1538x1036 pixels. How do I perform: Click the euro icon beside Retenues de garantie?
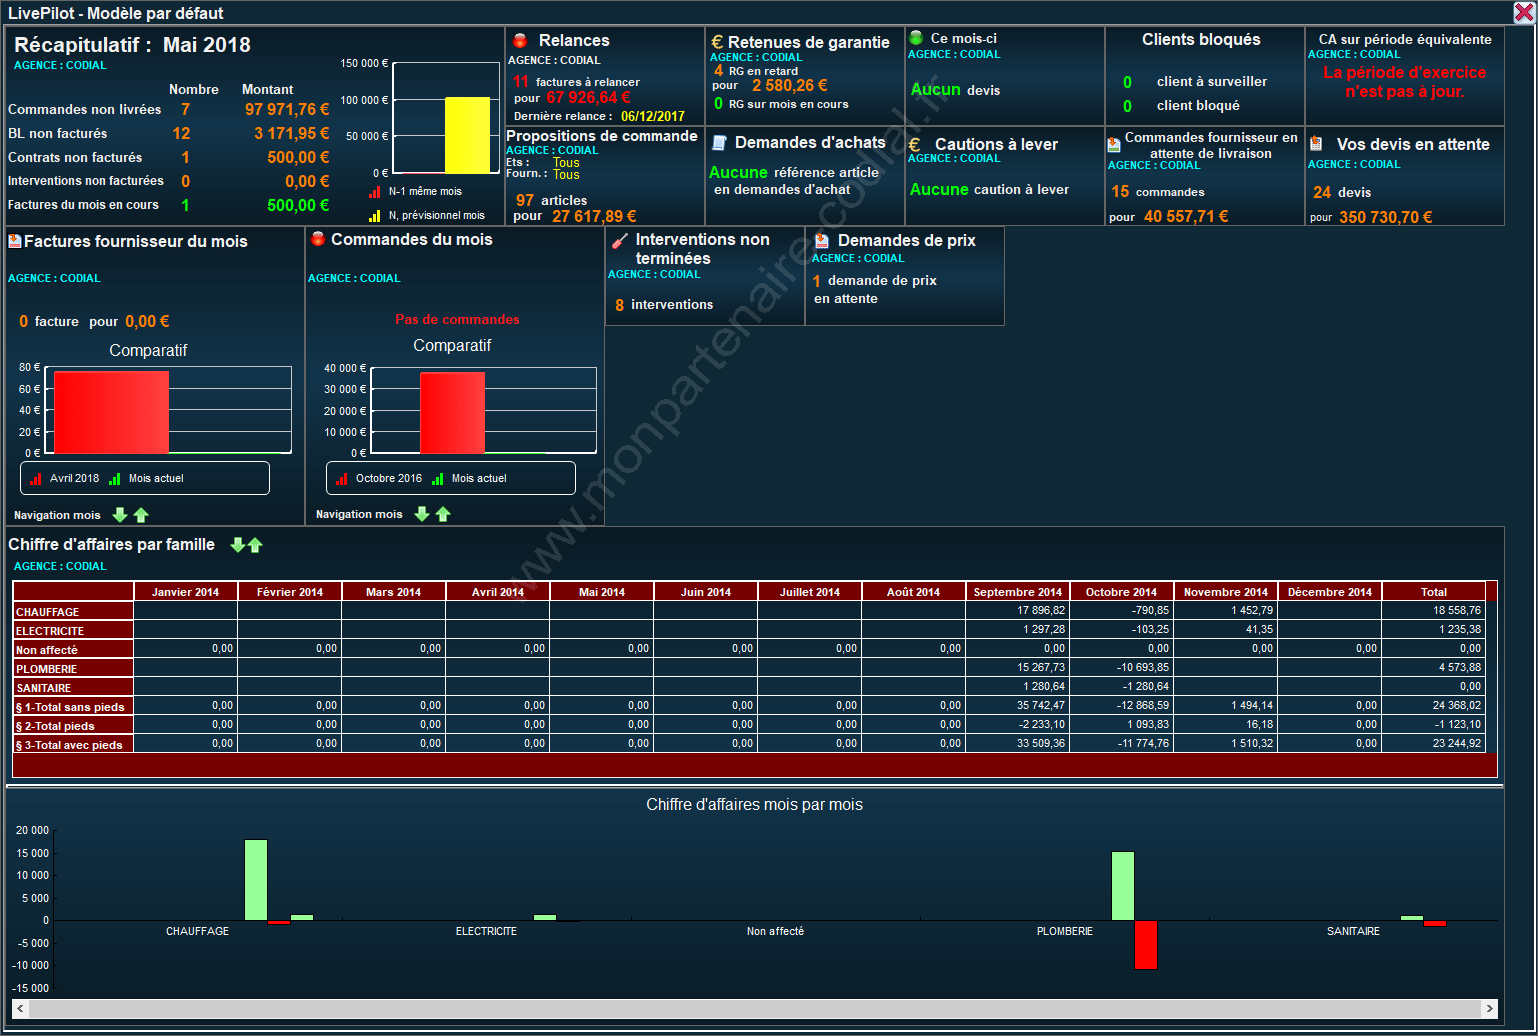[x=717, y=42]
